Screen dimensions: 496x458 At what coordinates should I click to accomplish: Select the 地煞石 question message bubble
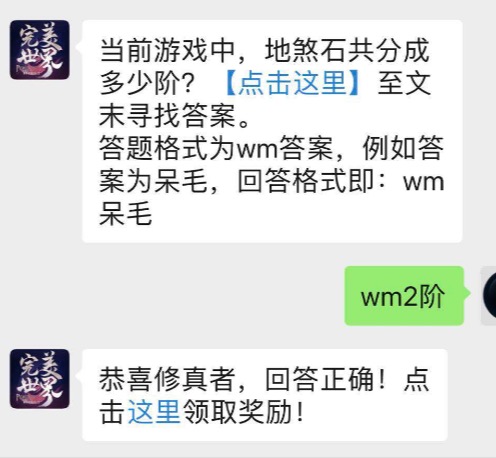tap(272, 131)
